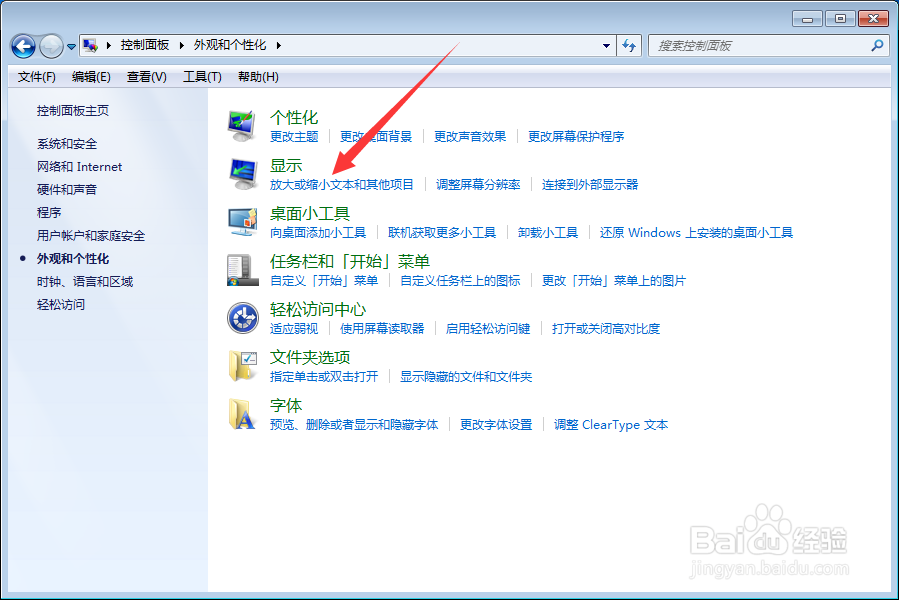This screenshot has width=899, height=600.
Task: Click the Folder Options icon
Action: (x=243, y=366)
